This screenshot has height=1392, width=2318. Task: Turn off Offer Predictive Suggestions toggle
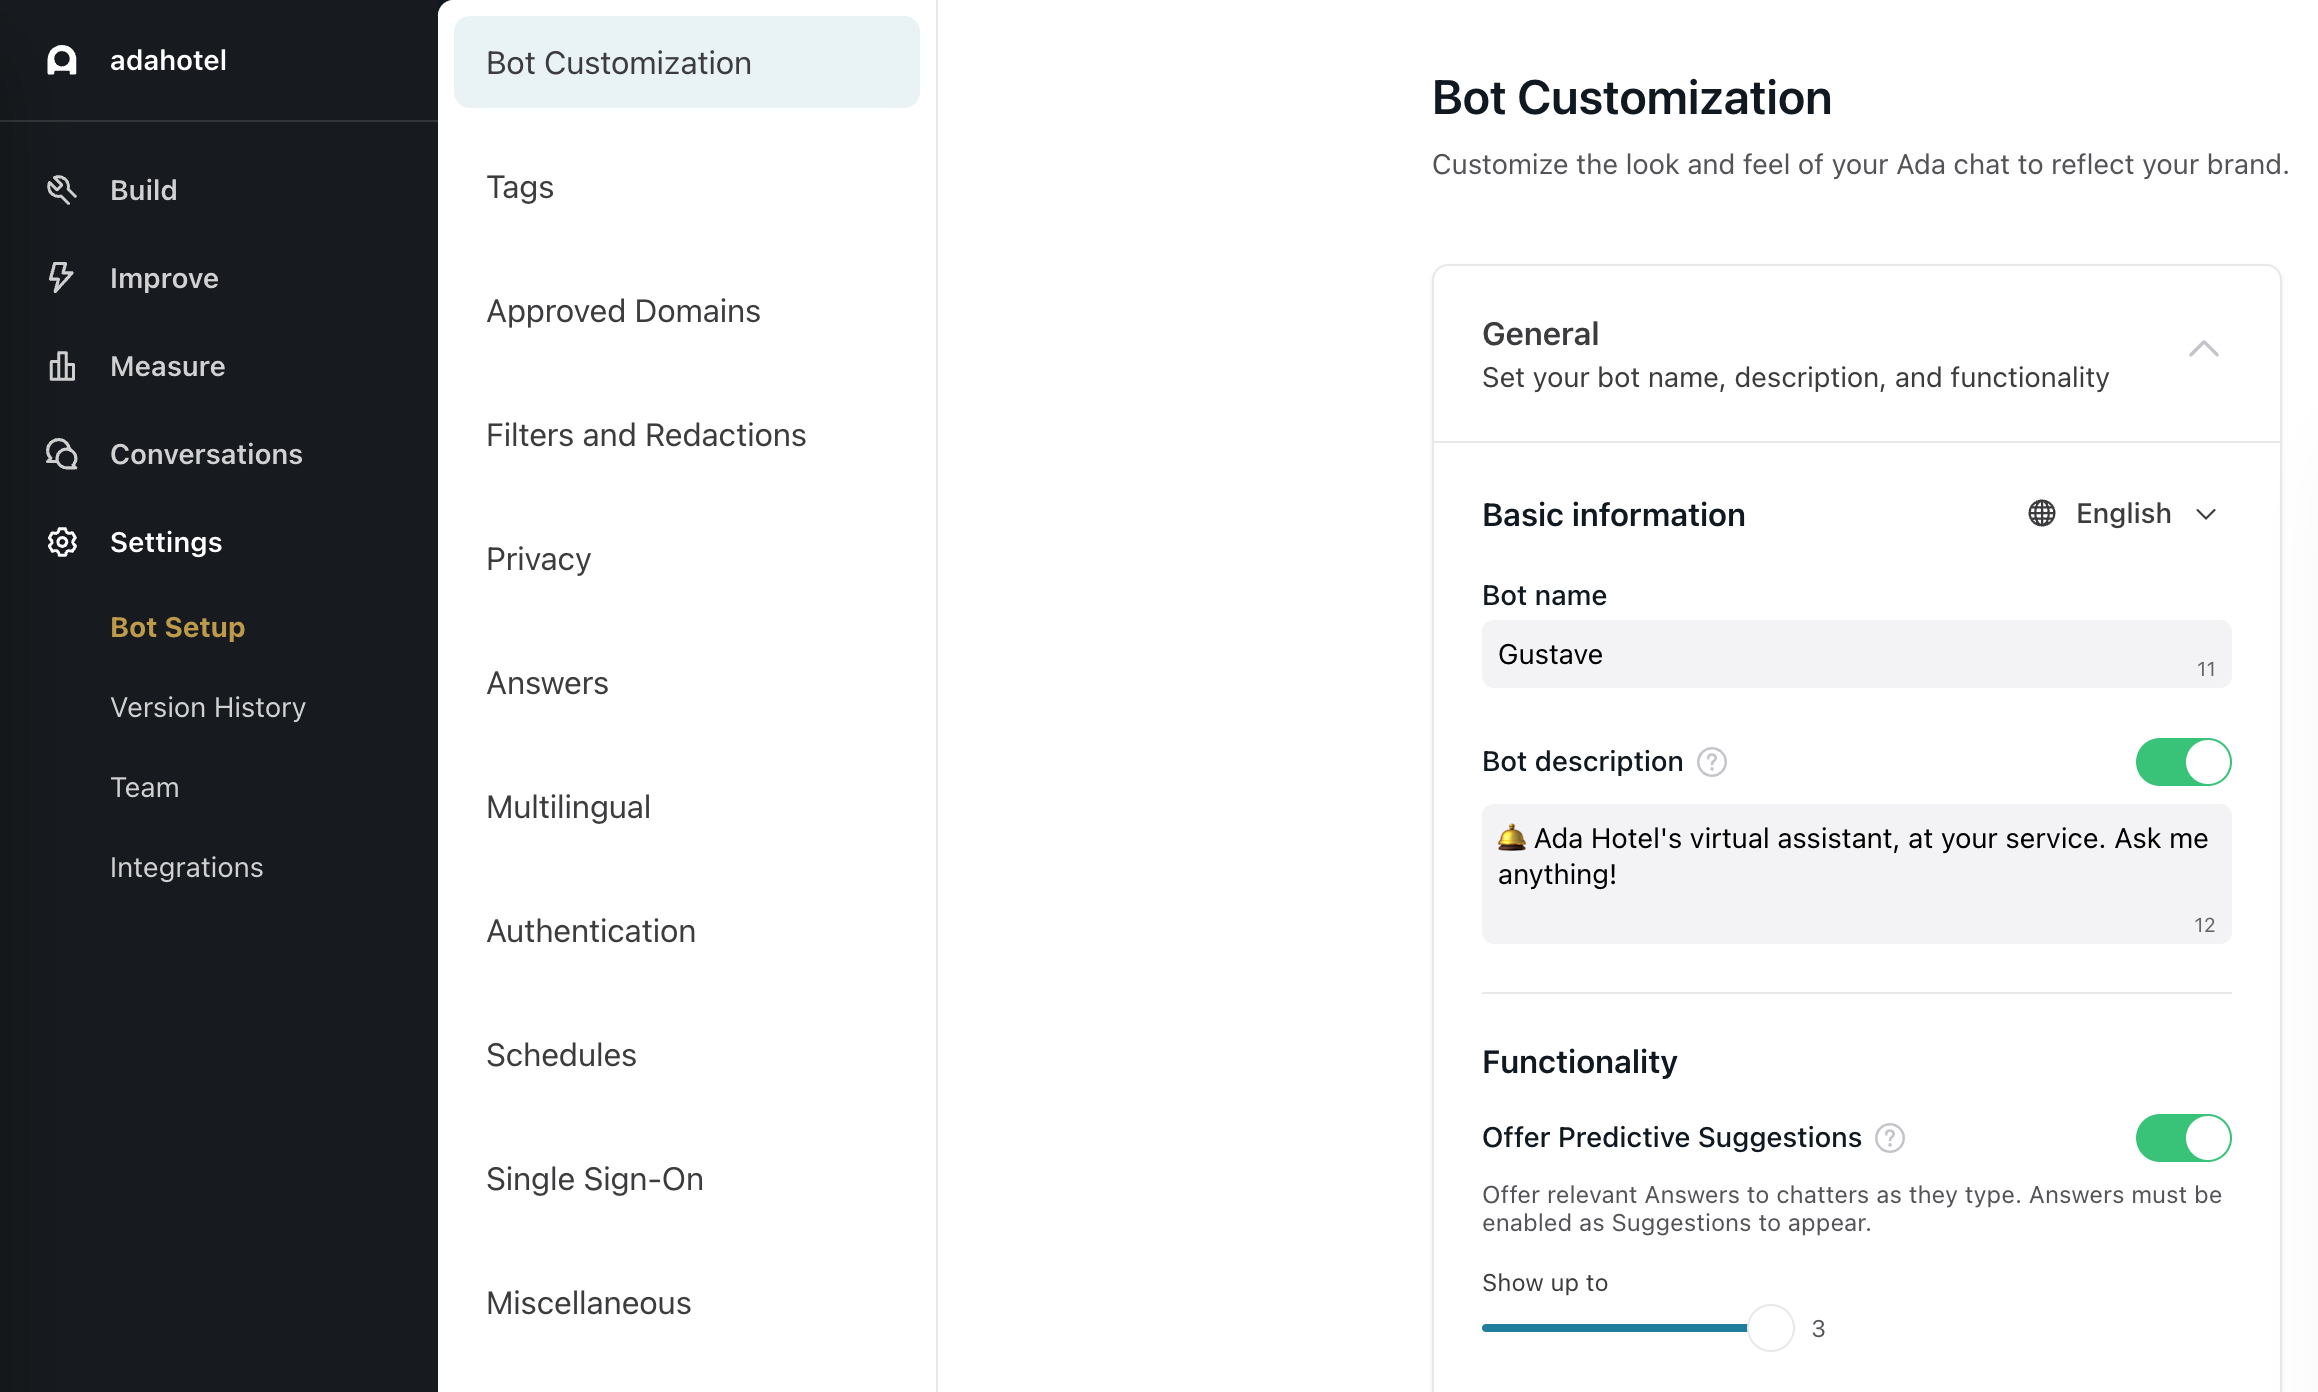click(2183, 1138)
